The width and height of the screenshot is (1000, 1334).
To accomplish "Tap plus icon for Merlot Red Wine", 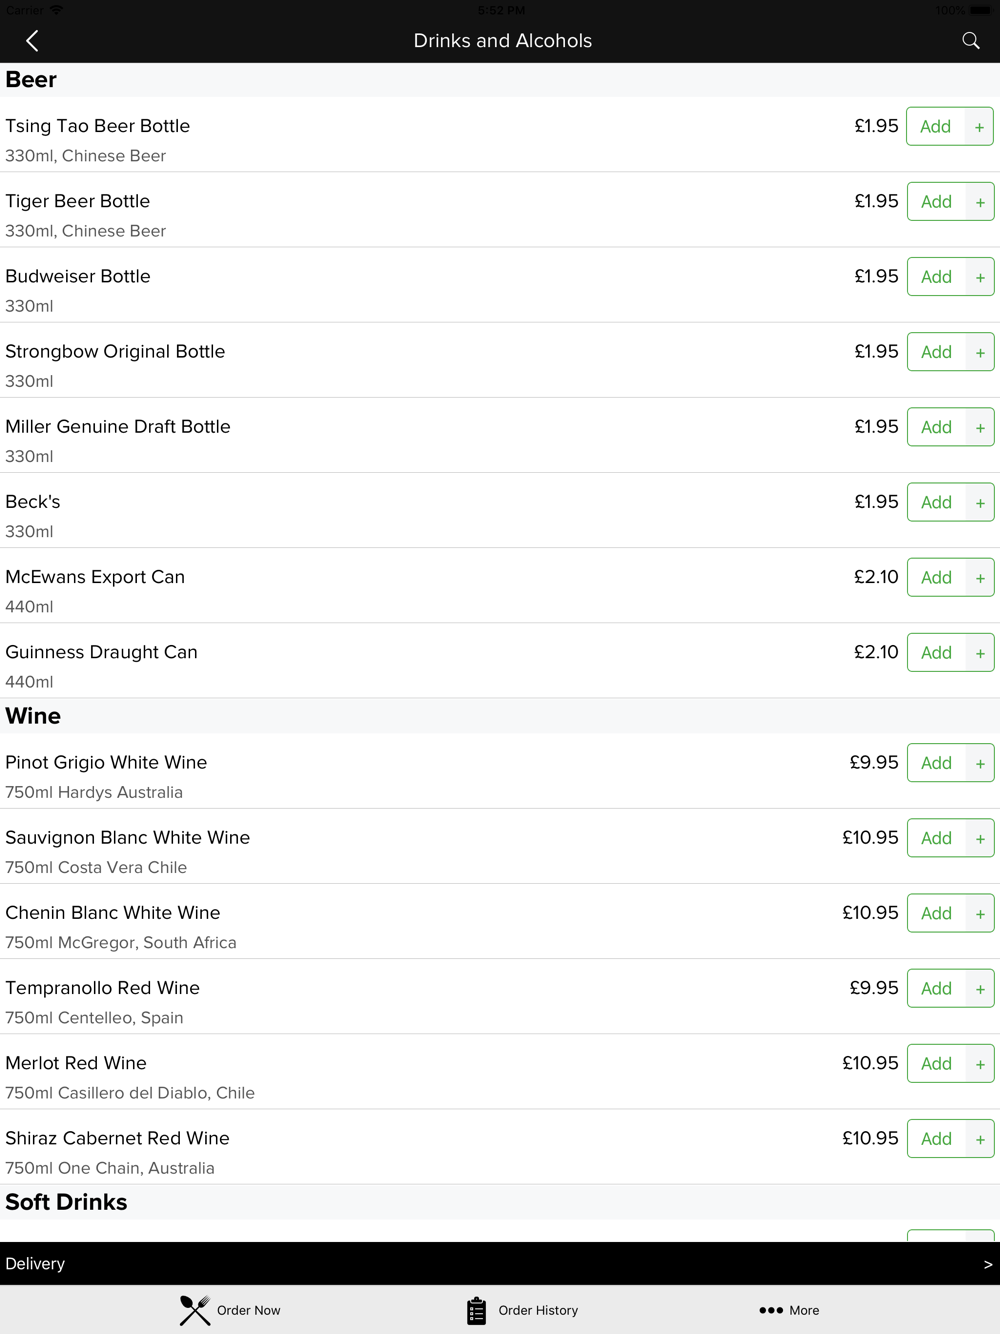I will (x=980, y=1064).
